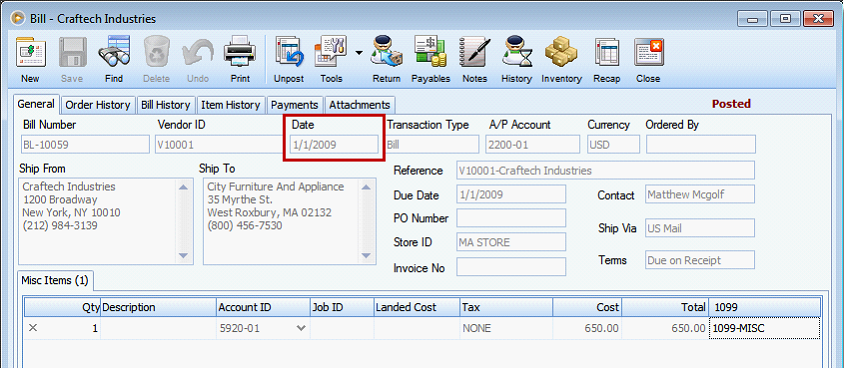Expand the Tools dropdown arrow
The width and height of the screenshot is (845, 369).
tap(358, 53)
